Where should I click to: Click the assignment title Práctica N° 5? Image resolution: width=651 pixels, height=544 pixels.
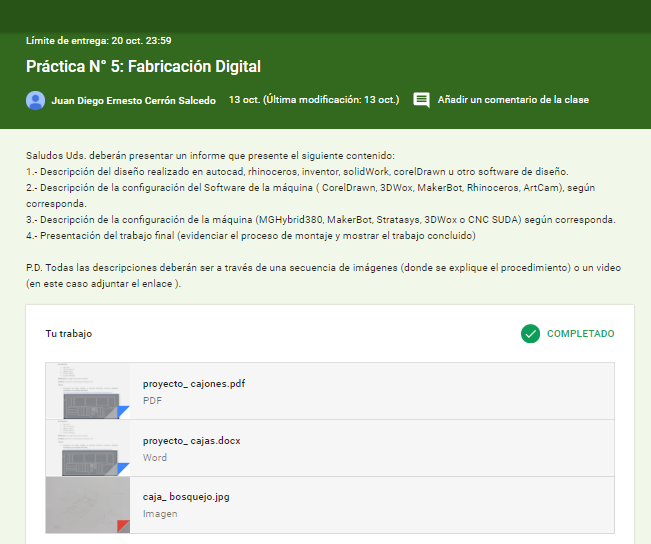pyautogui.click(x=143, y=67)
